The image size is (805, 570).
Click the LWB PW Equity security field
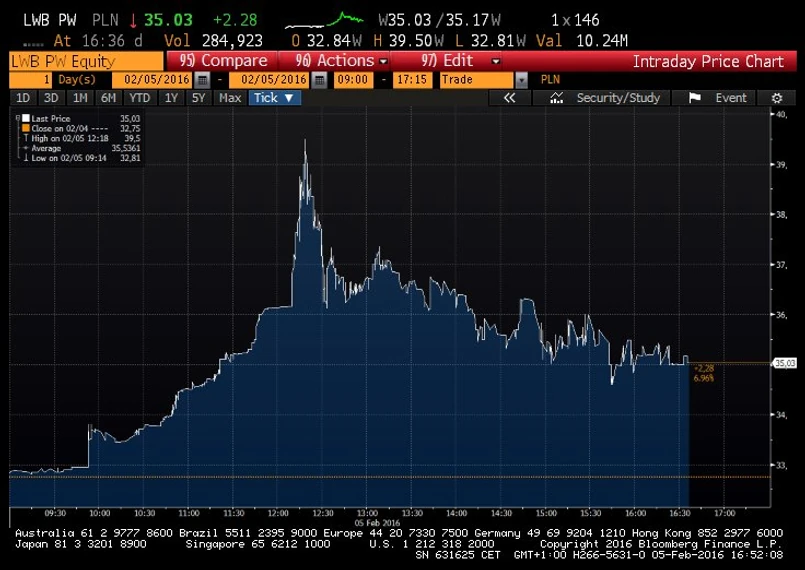86,61
